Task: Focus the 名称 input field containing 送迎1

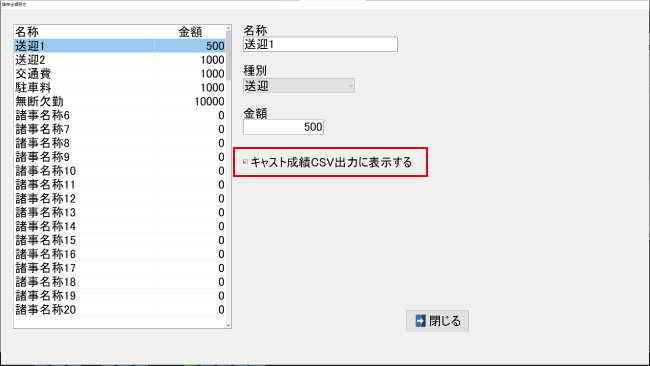Action: [x=320, y=44]
